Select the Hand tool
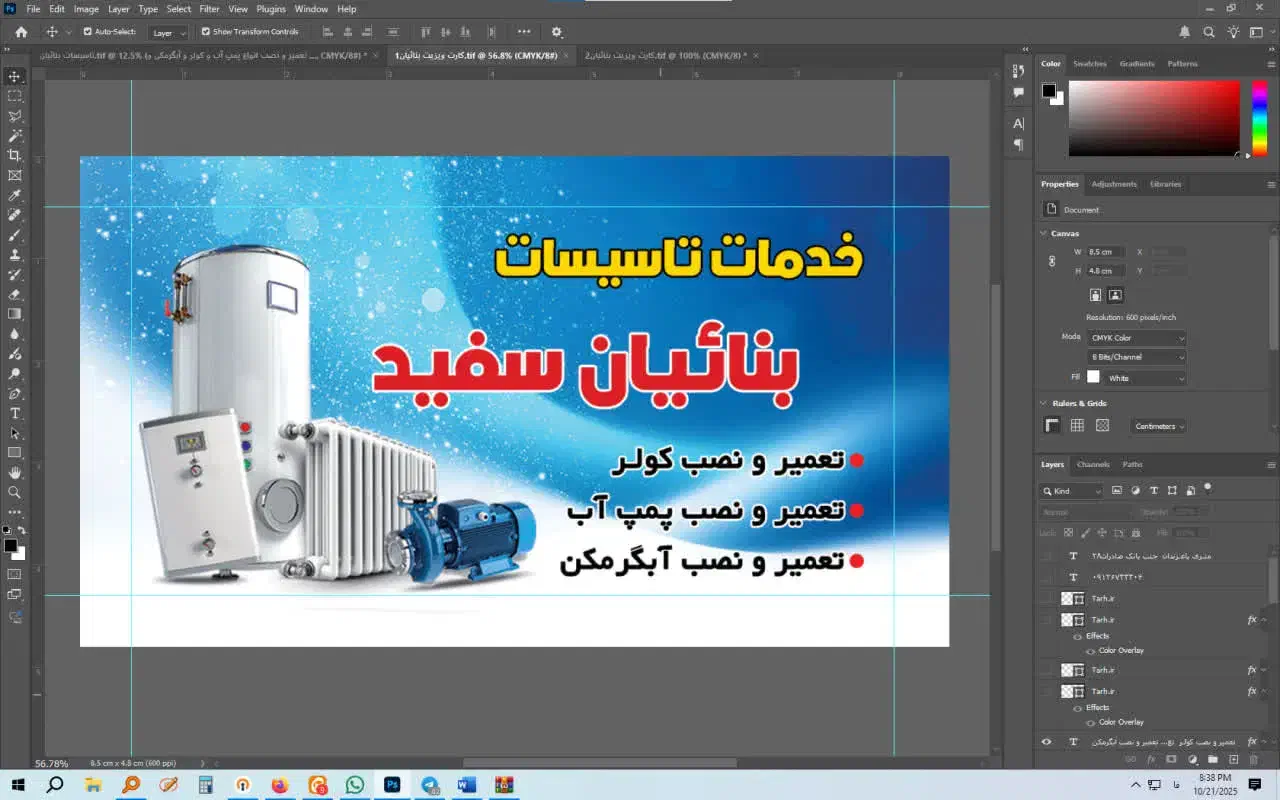This screenshot has width=1280, height=800. coord(14,472)
